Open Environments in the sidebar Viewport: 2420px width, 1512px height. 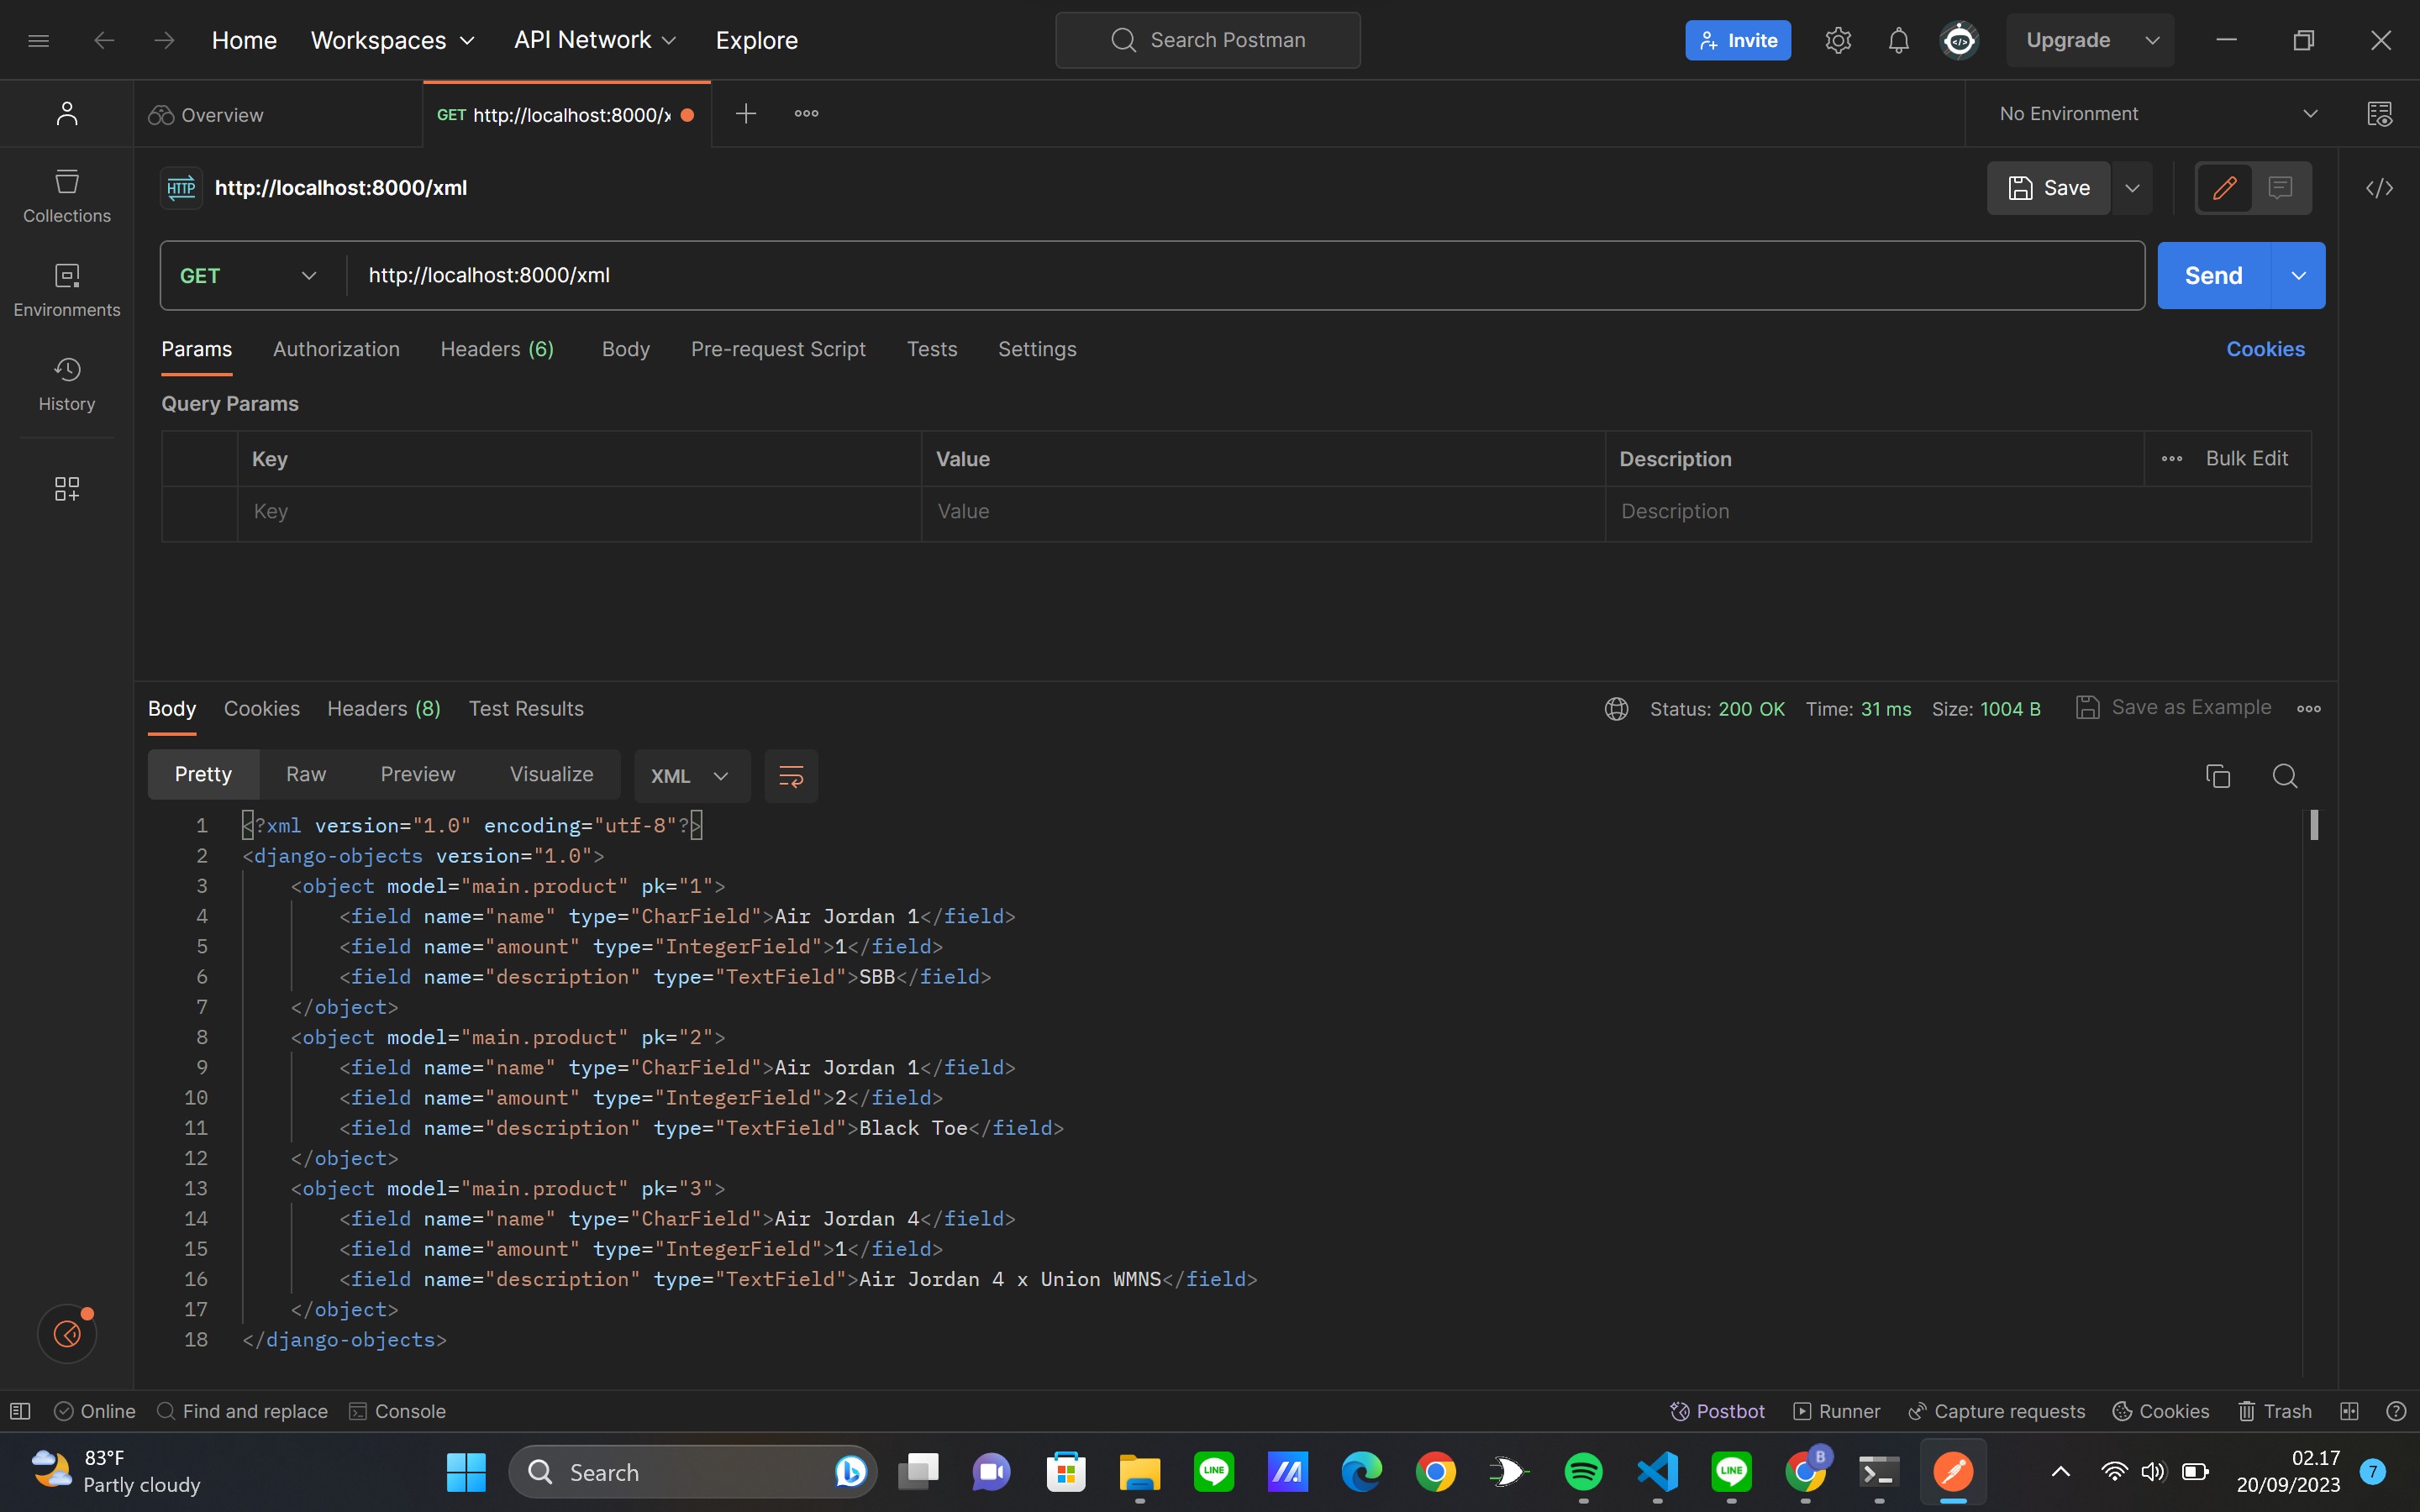[x=66, y=290]
